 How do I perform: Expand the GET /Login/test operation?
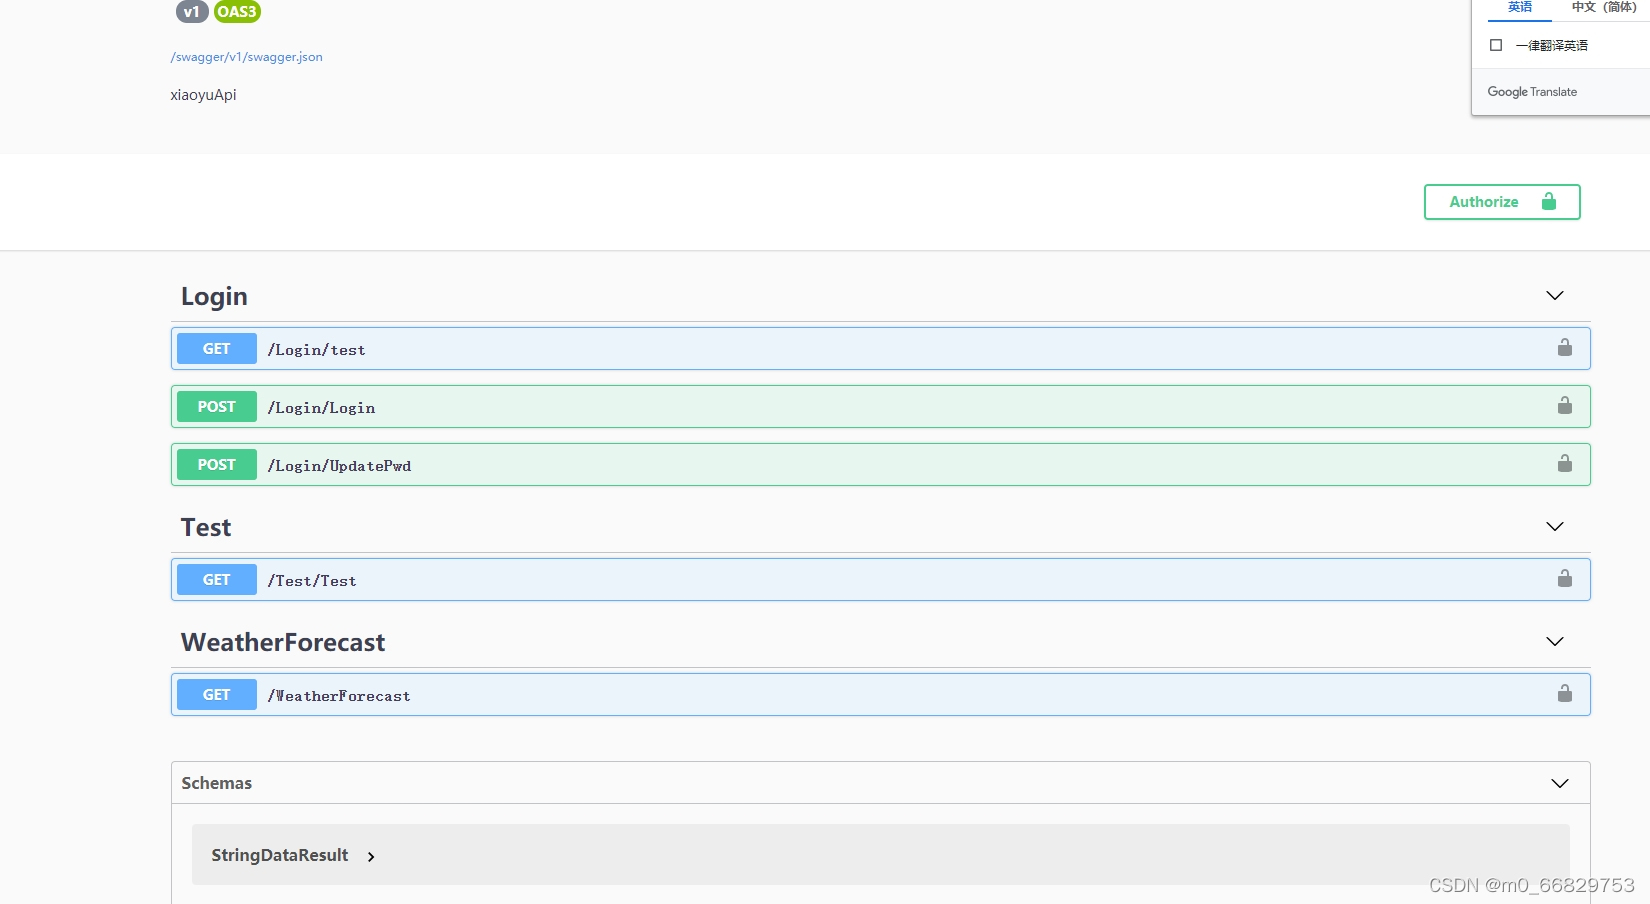(881, 349)
